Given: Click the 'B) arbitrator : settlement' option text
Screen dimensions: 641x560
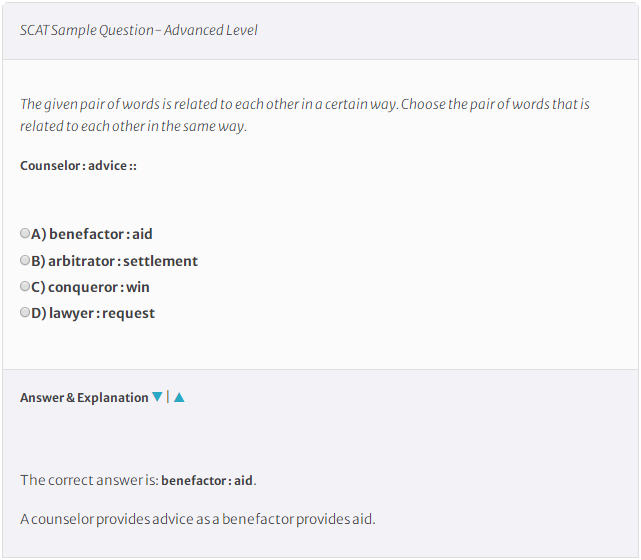Looking at the screenshot, I should click(114, 261).
